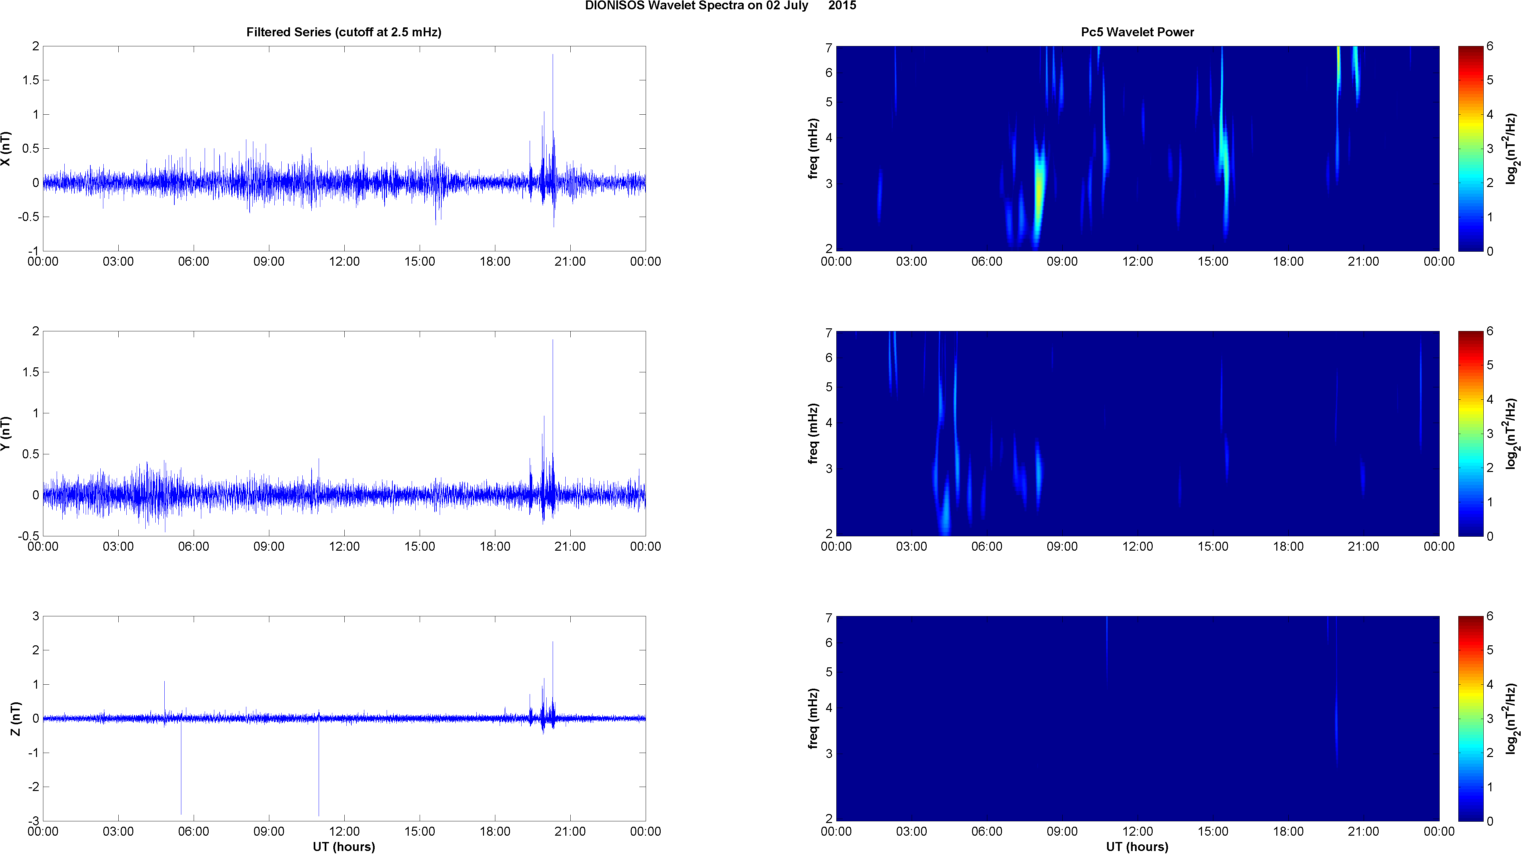Select the 'Filtered Series (cutoff at 2.5 mHz)' heading
Screen dimensions: 1521x854
[344, 32]
